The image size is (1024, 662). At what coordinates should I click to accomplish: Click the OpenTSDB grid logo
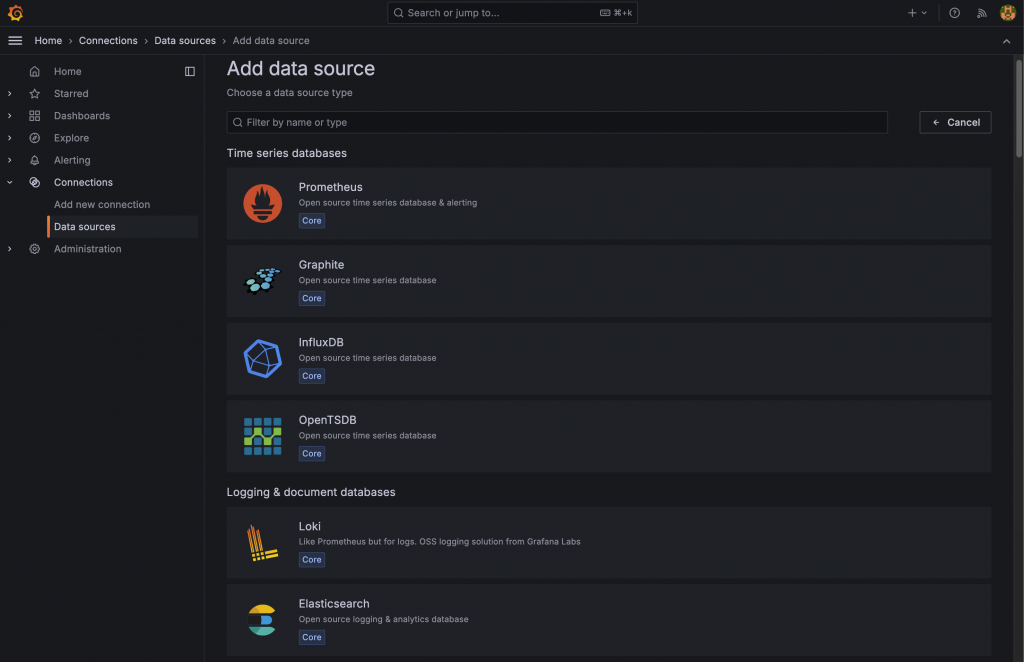click(x=263, y=436)
